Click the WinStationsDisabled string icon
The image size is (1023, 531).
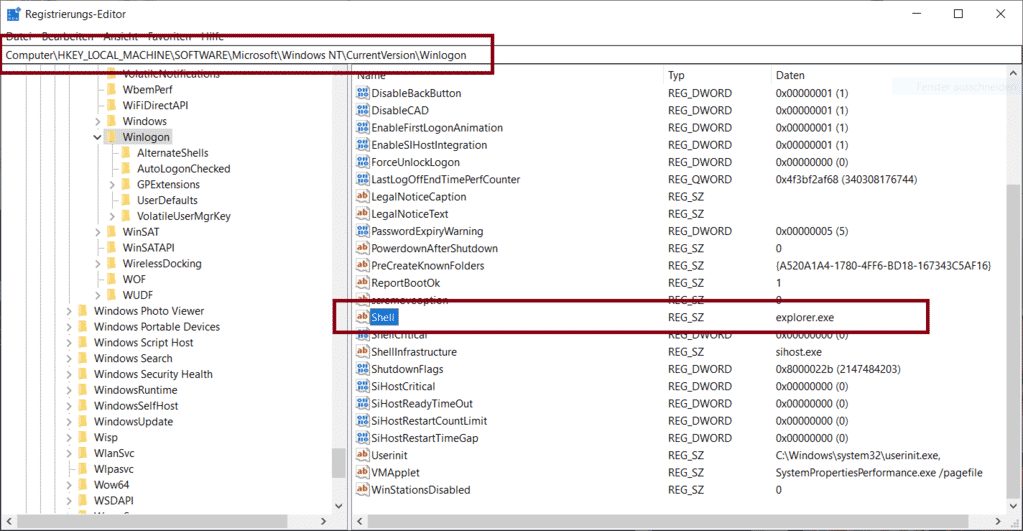click(x=362, y=489)
